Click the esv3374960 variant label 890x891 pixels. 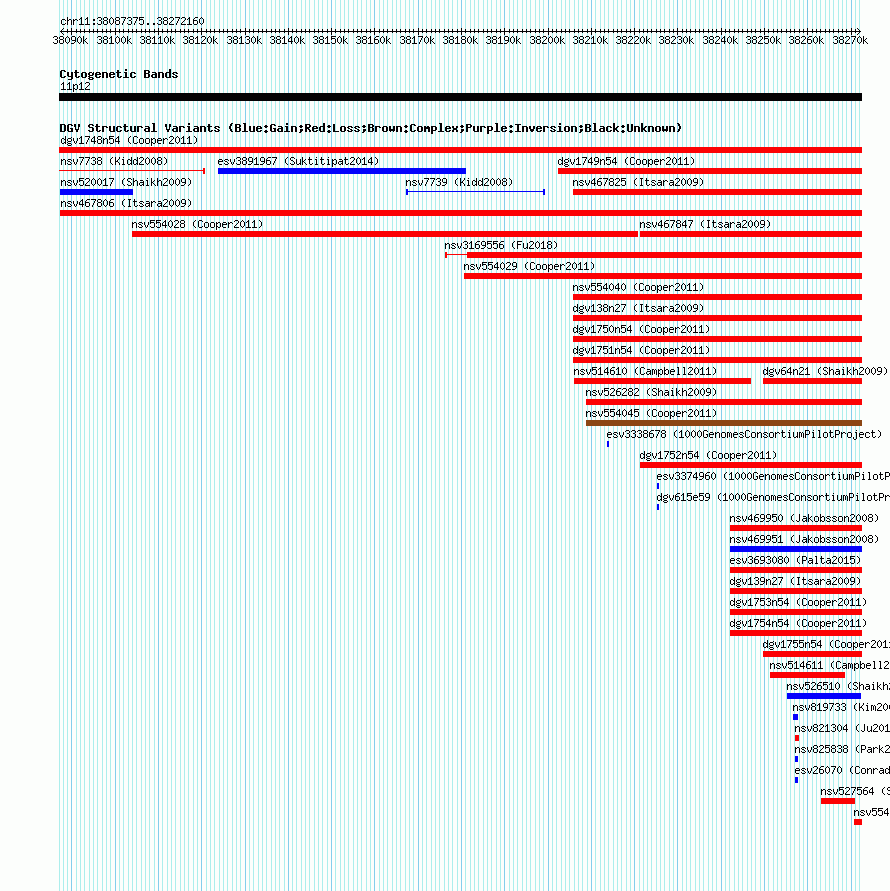click(773, 477)
